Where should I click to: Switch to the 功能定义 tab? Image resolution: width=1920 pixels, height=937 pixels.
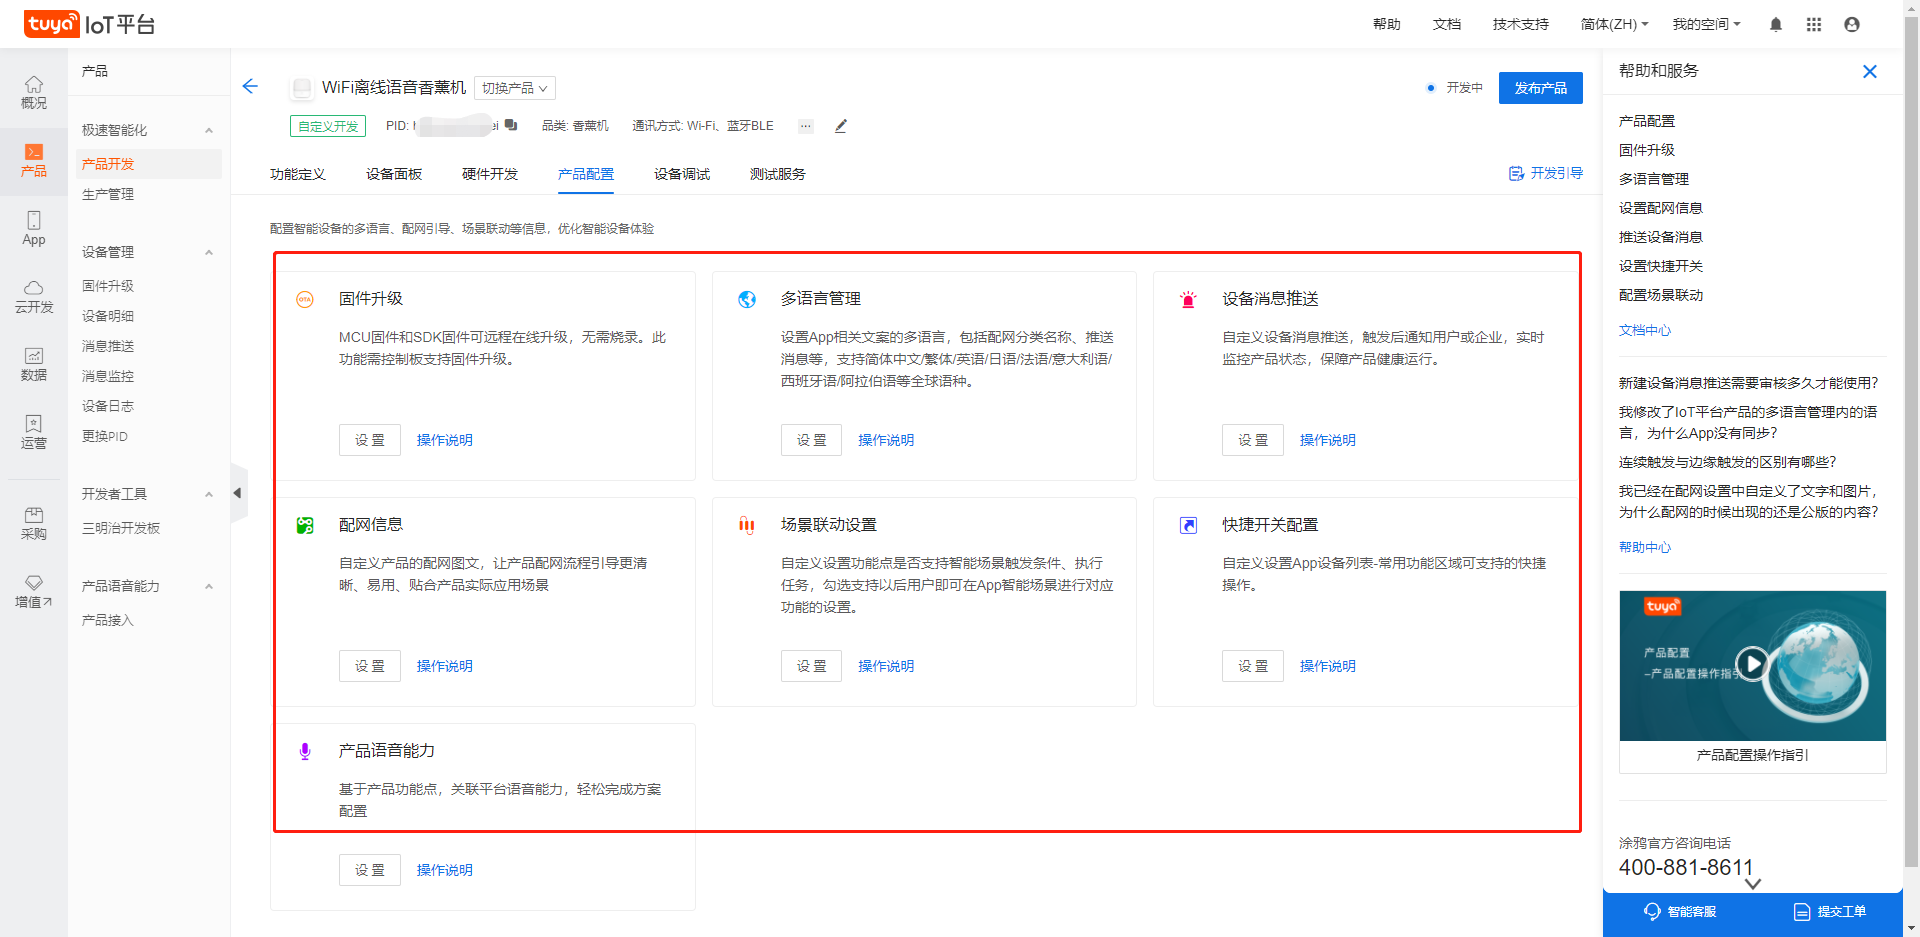click(x=298, y=174)
